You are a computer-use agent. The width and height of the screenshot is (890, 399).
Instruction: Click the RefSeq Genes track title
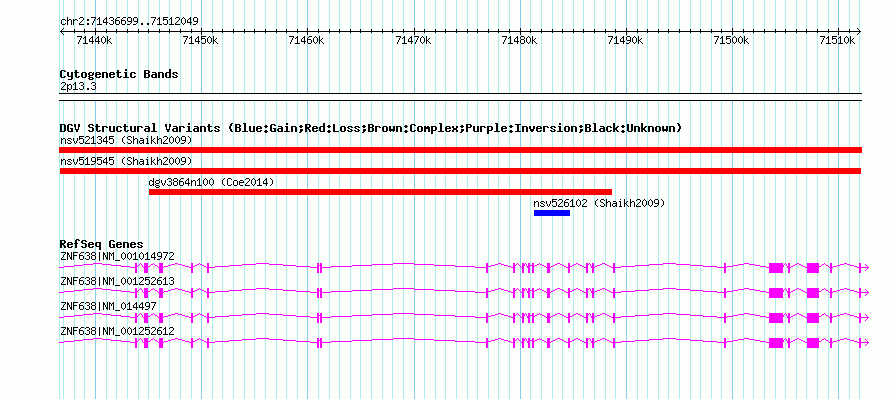(102, 245)
